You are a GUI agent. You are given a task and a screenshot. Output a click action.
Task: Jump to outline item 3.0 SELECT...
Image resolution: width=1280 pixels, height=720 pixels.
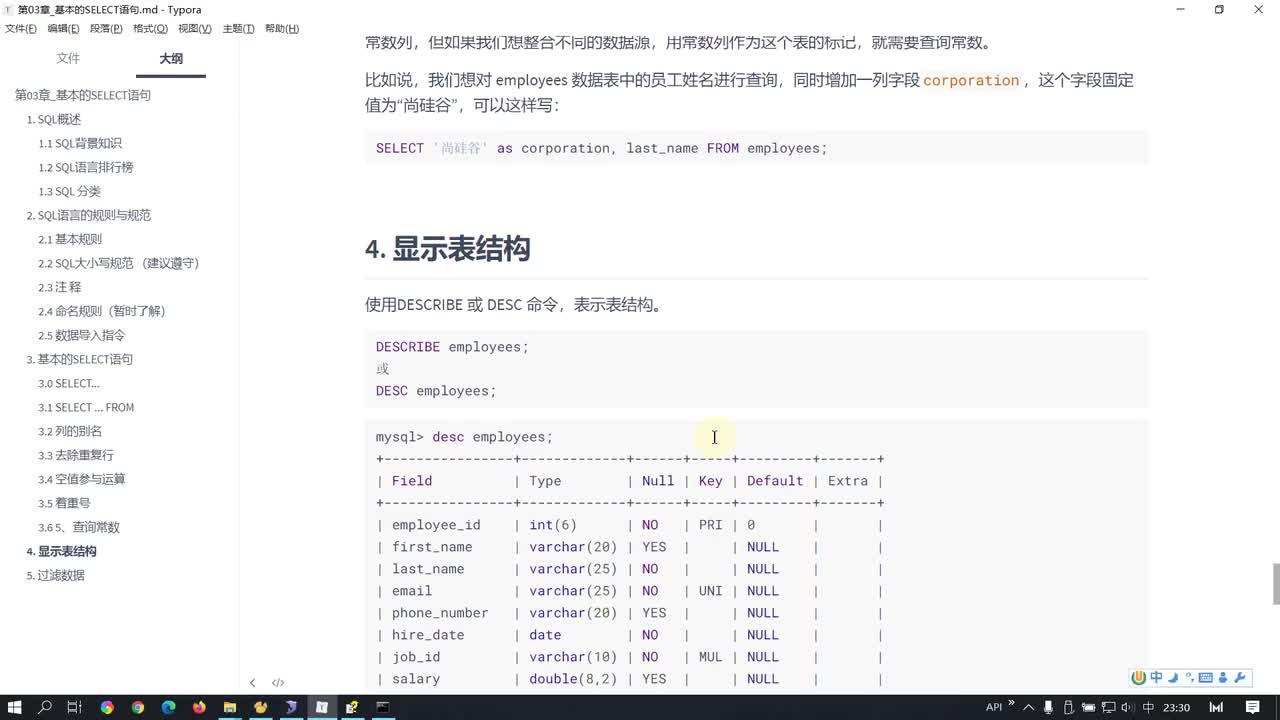pos(69,383)
